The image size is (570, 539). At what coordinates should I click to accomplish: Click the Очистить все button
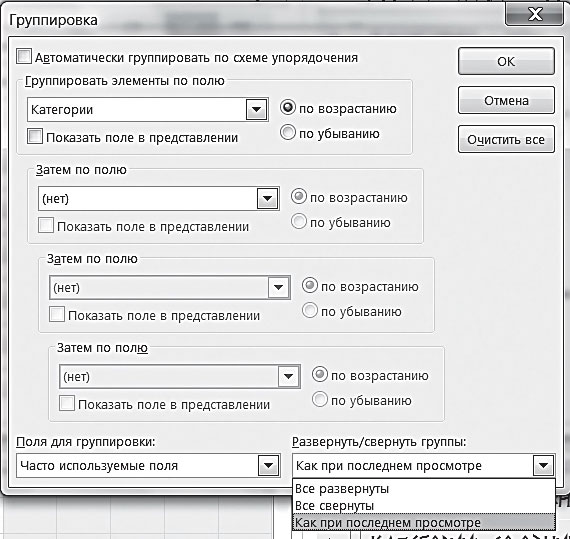tap(506, 139)
